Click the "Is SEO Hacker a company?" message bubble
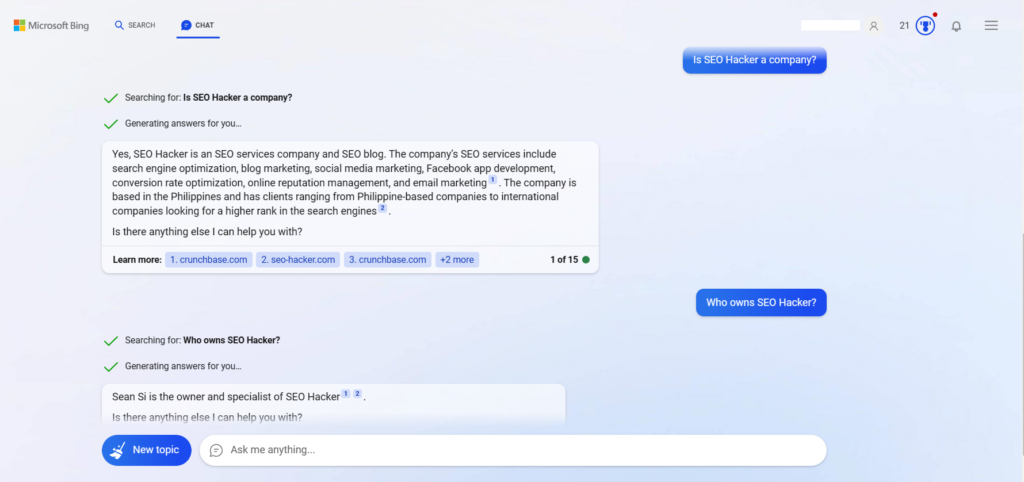Viewport: 1024px width, 482px height. 754,59
